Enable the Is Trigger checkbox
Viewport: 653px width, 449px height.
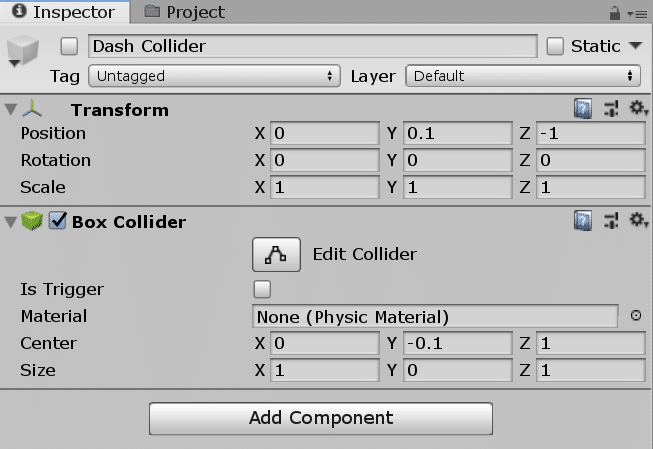click(263, 289)
